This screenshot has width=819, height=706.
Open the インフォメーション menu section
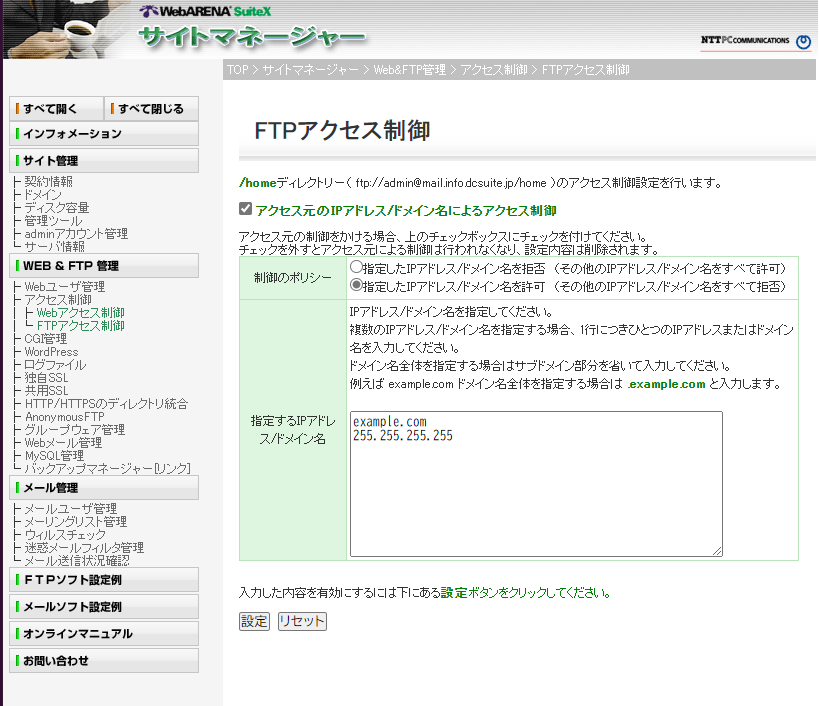tap(104, 133)
